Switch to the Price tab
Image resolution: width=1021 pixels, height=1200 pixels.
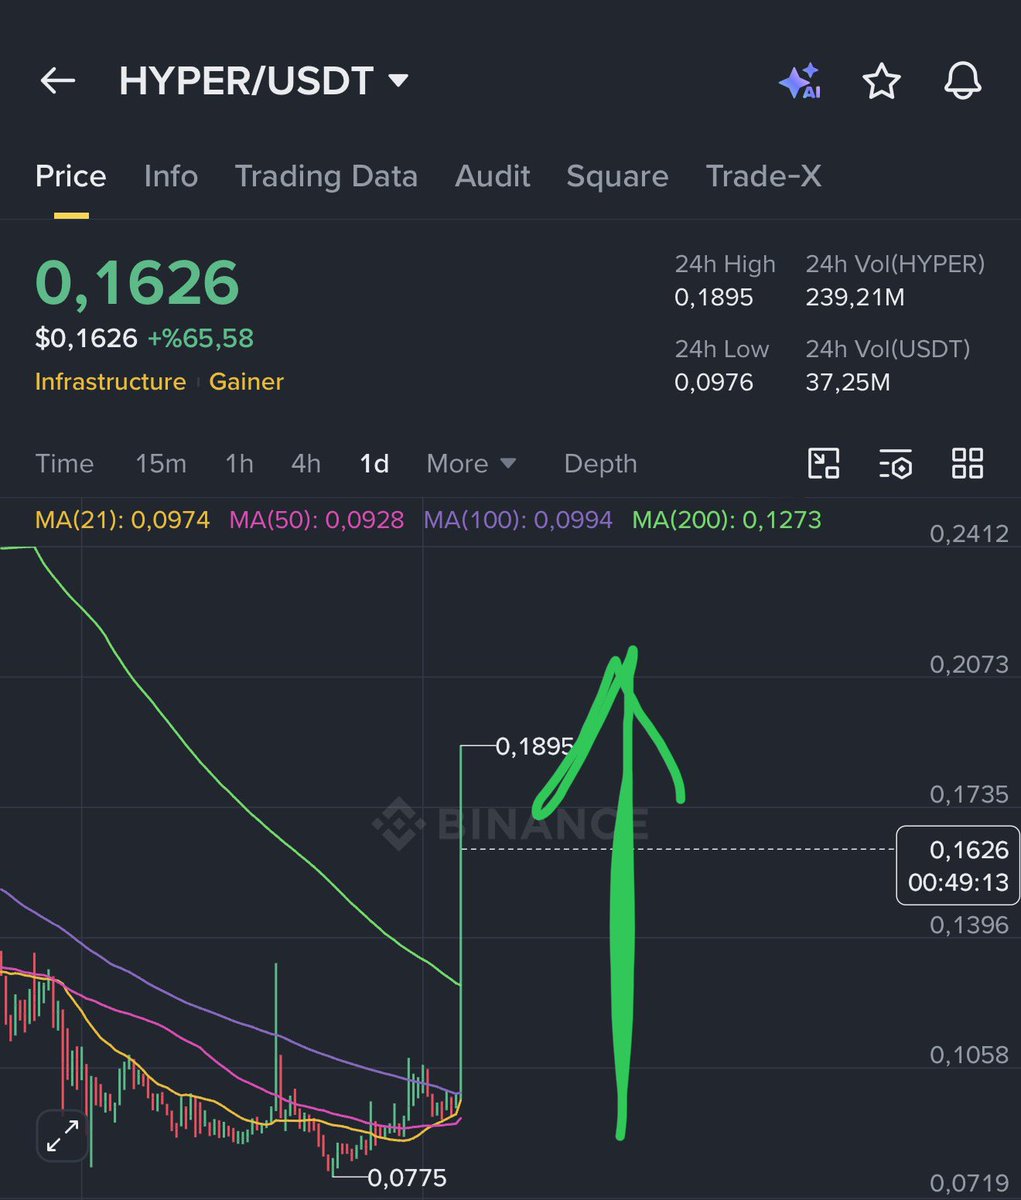tap(70, 176)
